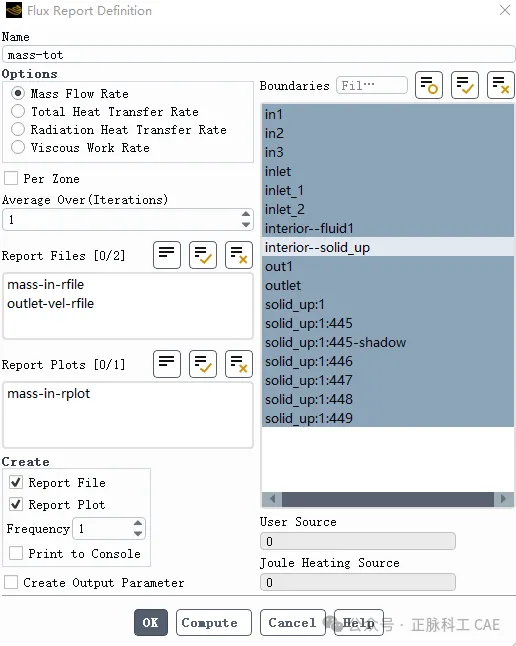Image resolution: width=516 pixels, height=646 pixels.
Task: Deselect all Boundaries with the X icon
Action: coord(500,85)
